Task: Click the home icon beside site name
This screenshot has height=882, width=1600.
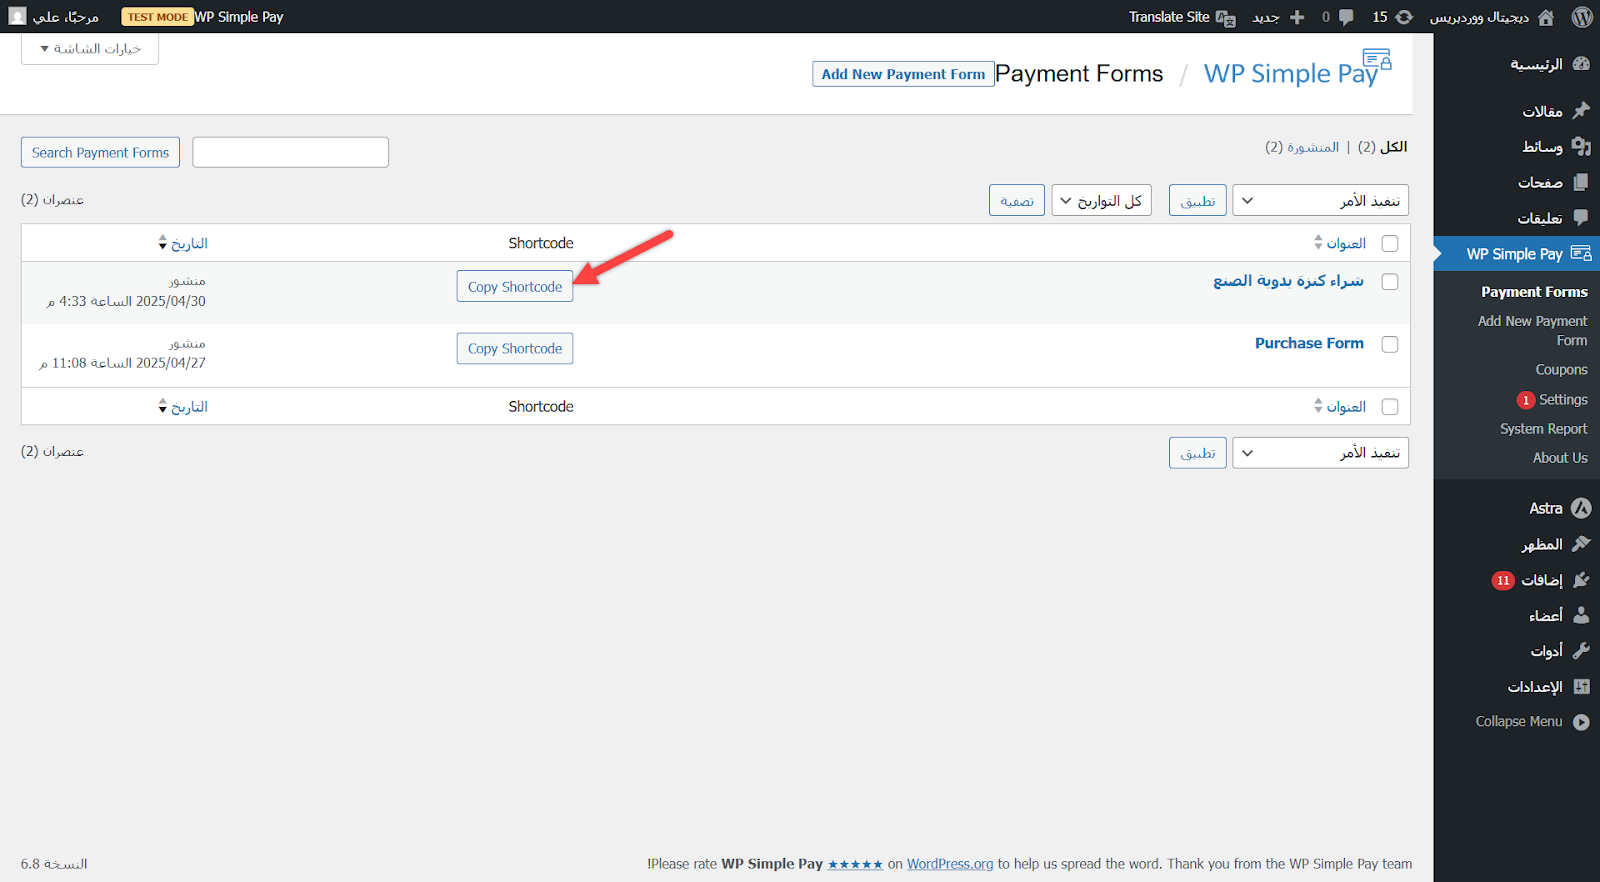Action: click(1546, 17)
